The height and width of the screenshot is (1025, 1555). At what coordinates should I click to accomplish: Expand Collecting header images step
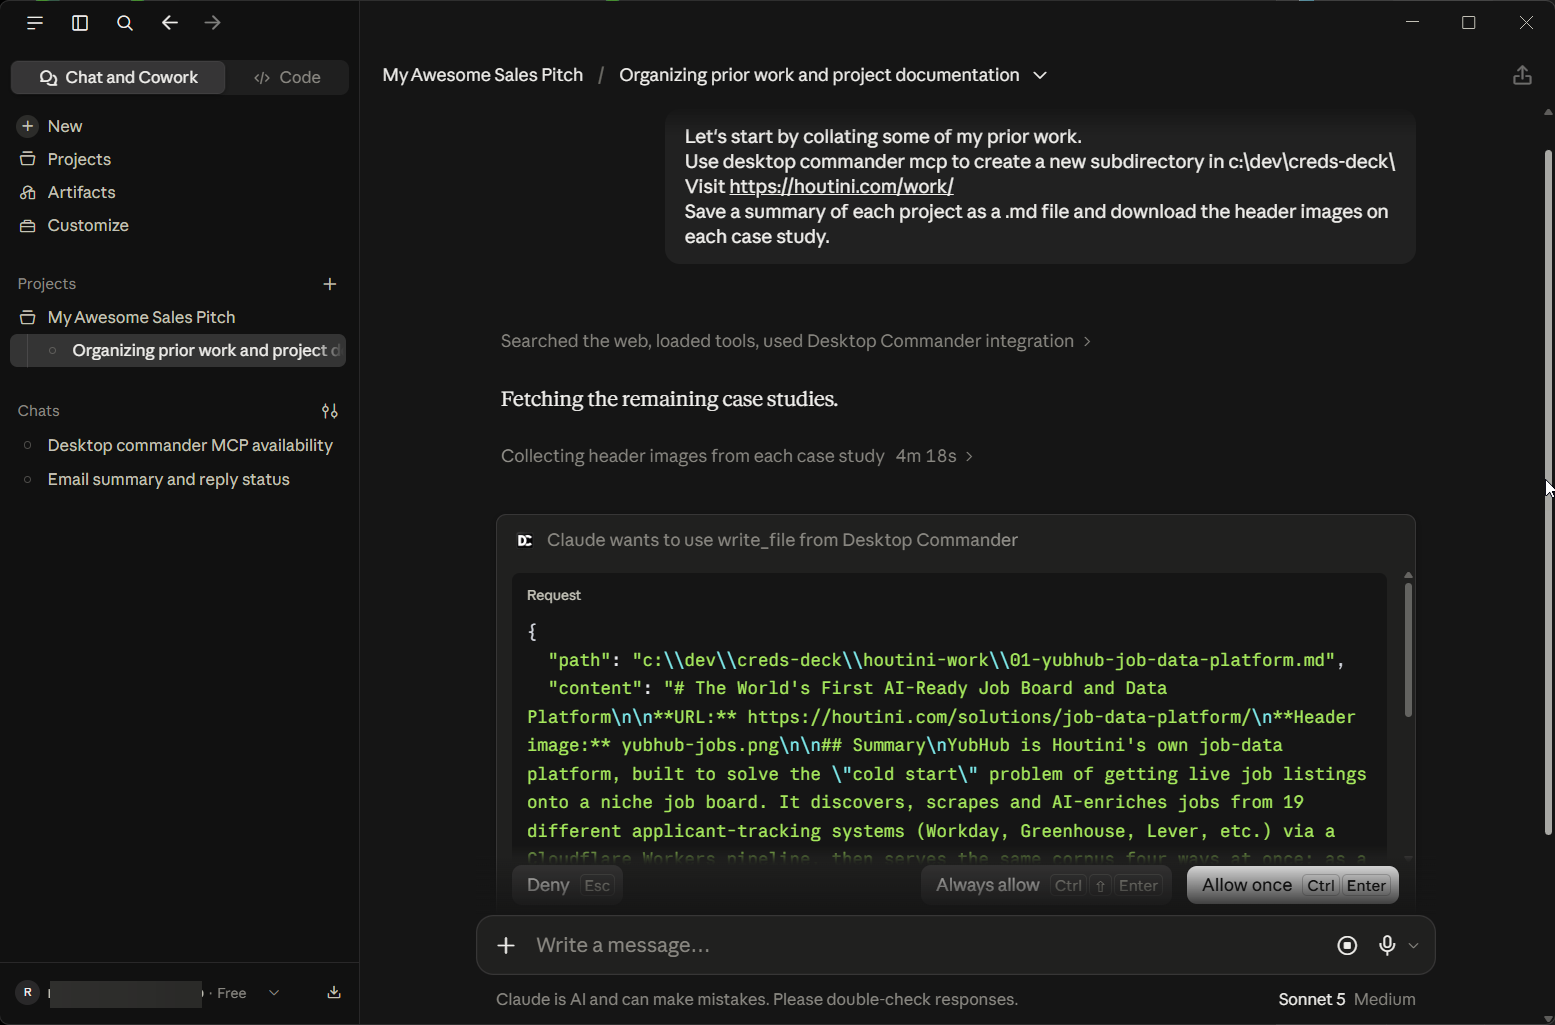(737, 456)
